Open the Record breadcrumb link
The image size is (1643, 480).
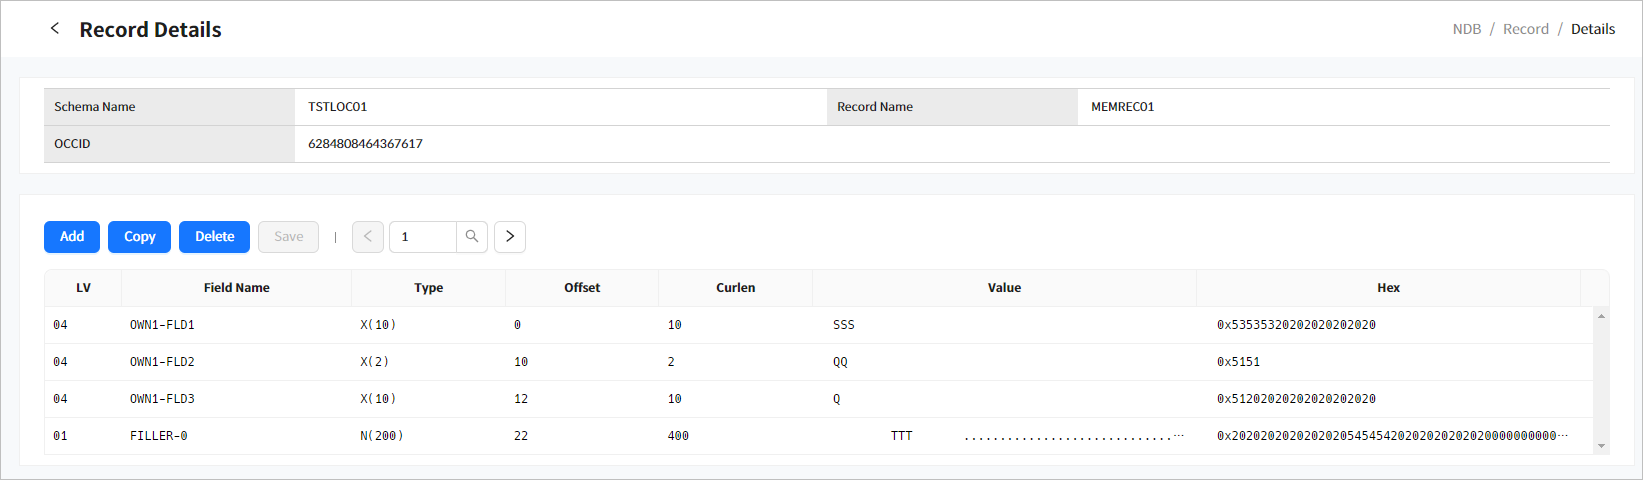1525,29
